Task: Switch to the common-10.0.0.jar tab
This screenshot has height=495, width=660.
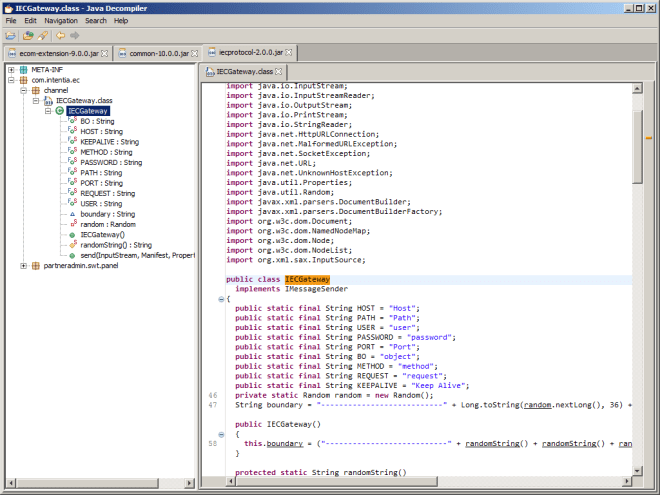Action: (x=158, y=52)
